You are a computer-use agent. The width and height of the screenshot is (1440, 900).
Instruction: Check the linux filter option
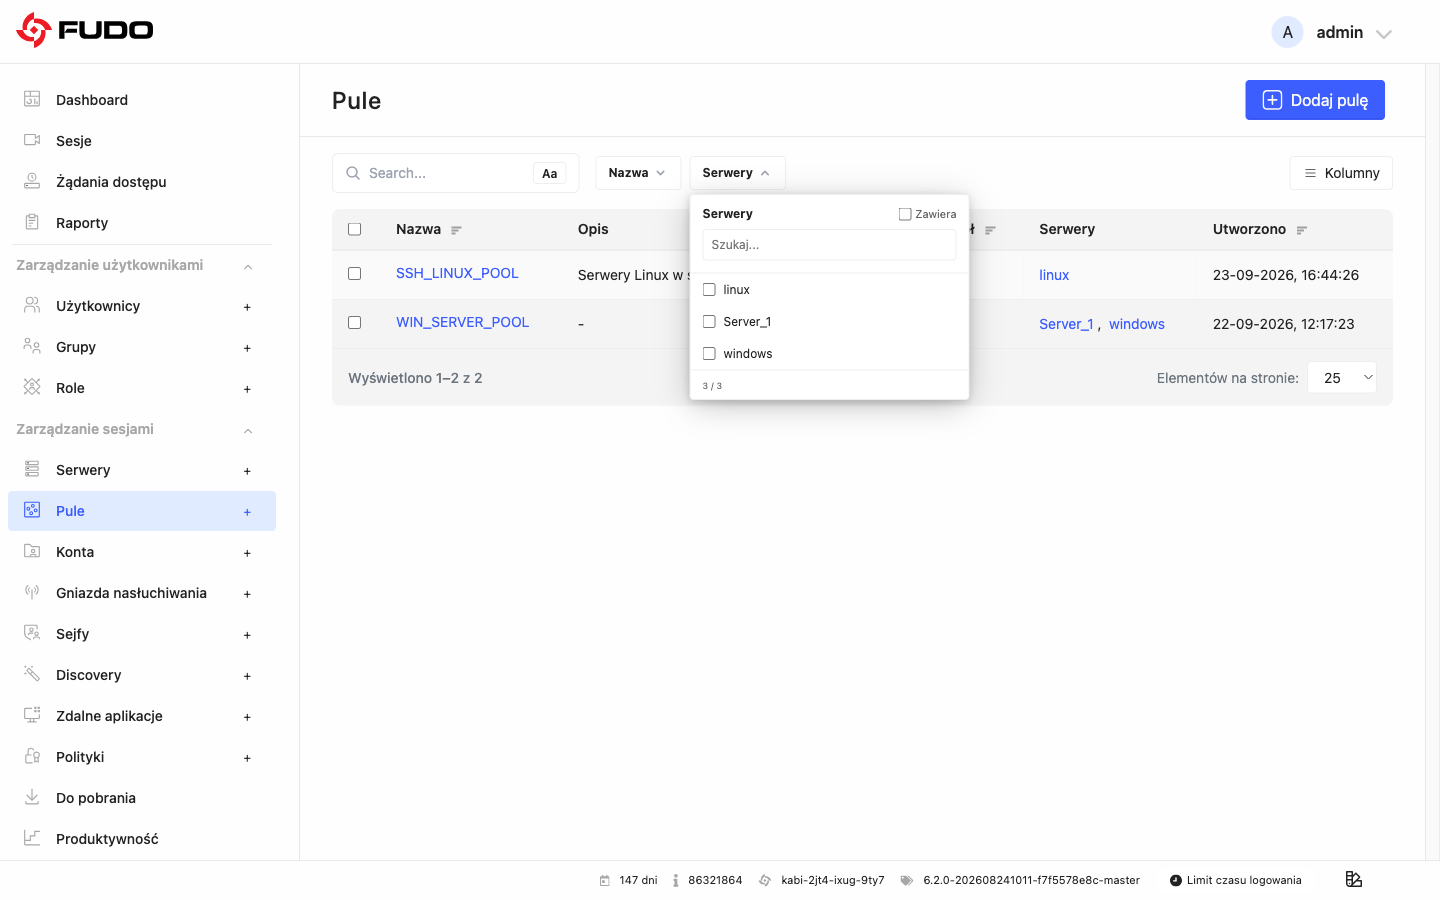(709, 290)
